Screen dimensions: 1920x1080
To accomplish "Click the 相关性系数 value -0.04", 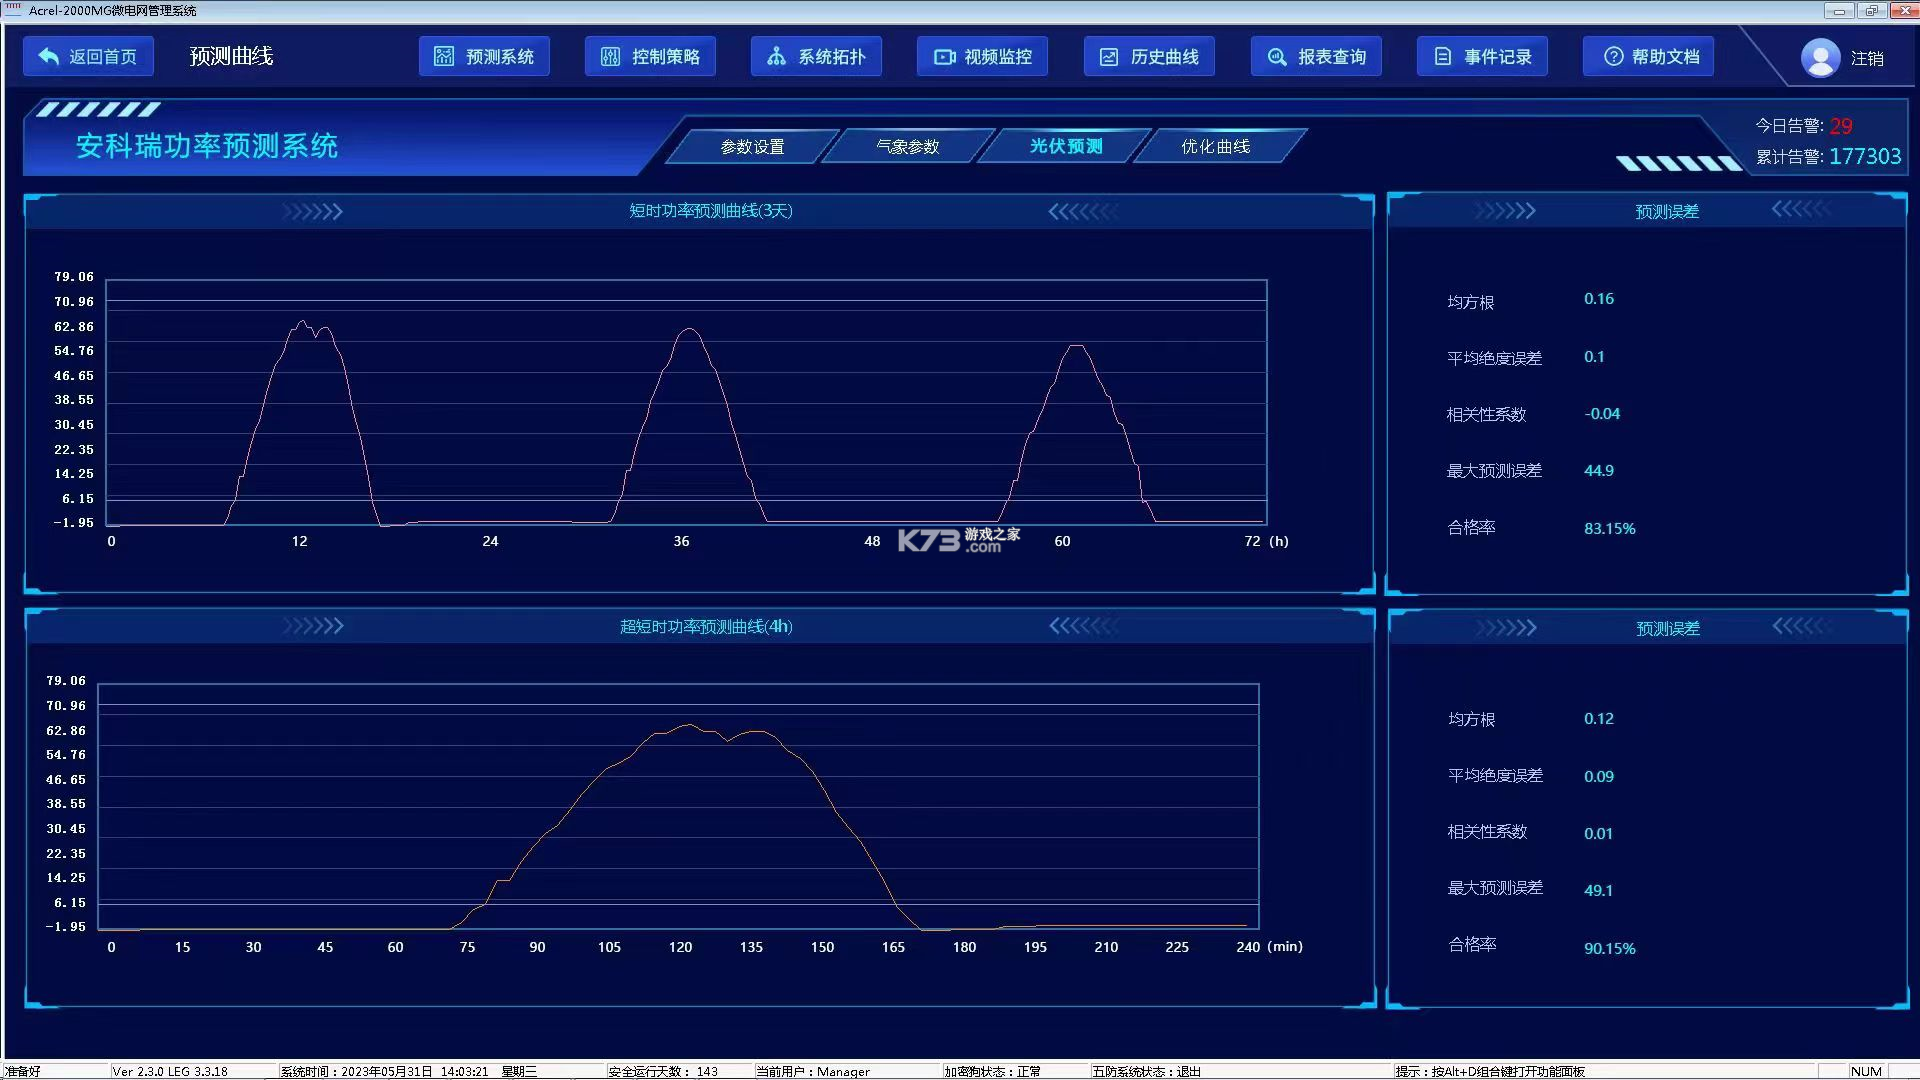I will coord(1602,414).
